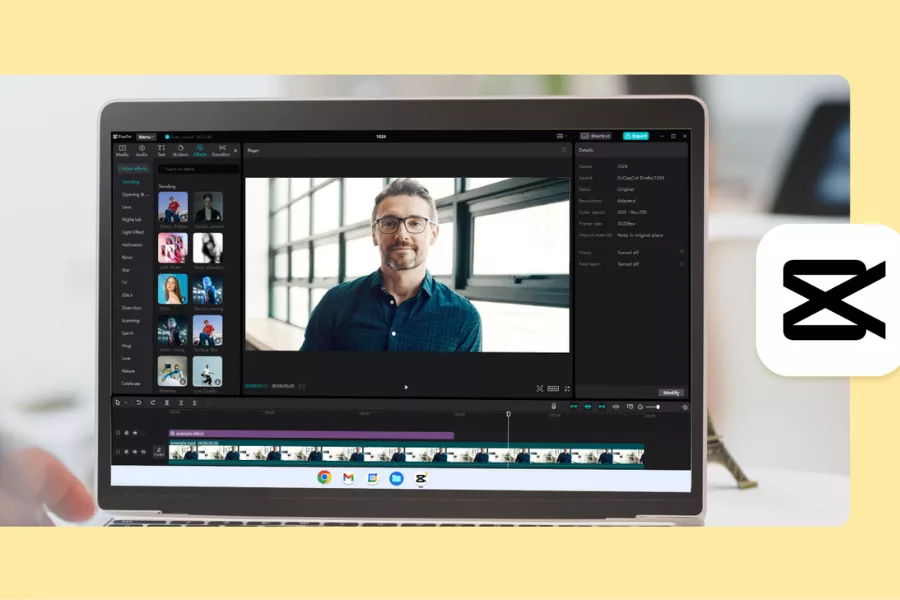This screenshot has height=600, width=900.
Task: Click the CapCut icon in the shelf
Action: point(421,478)
